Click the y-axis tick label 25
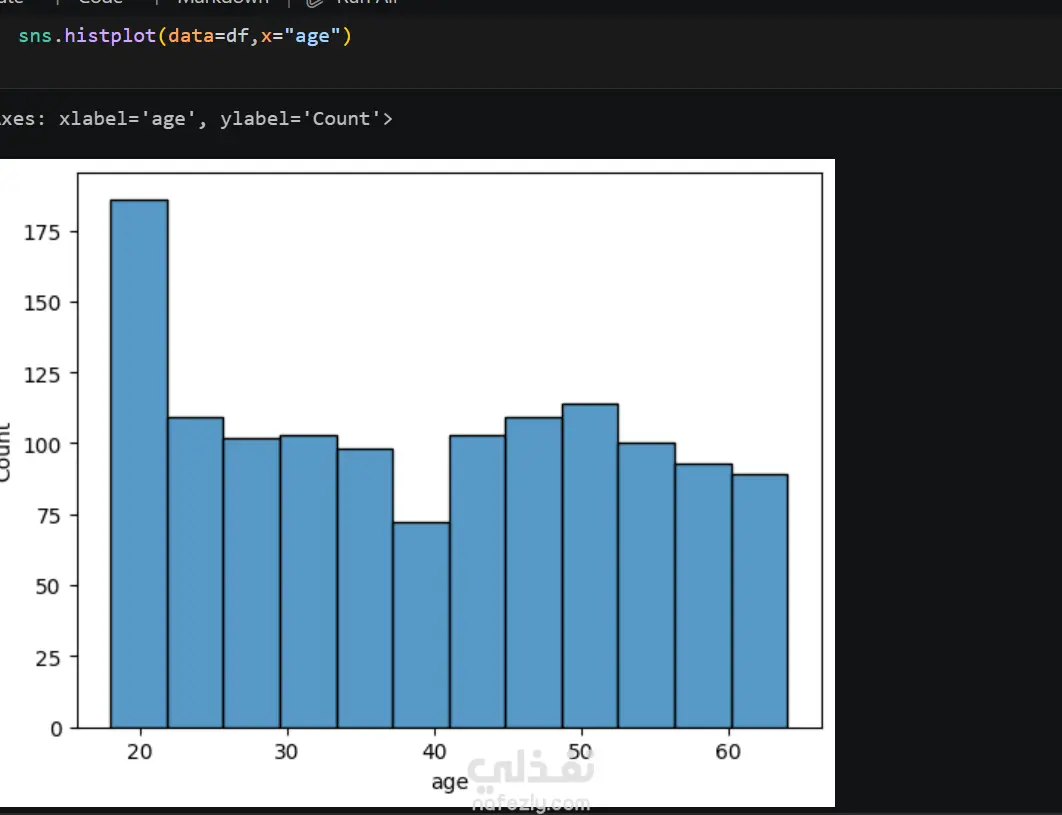1062x815 pixels. point(48,657)
